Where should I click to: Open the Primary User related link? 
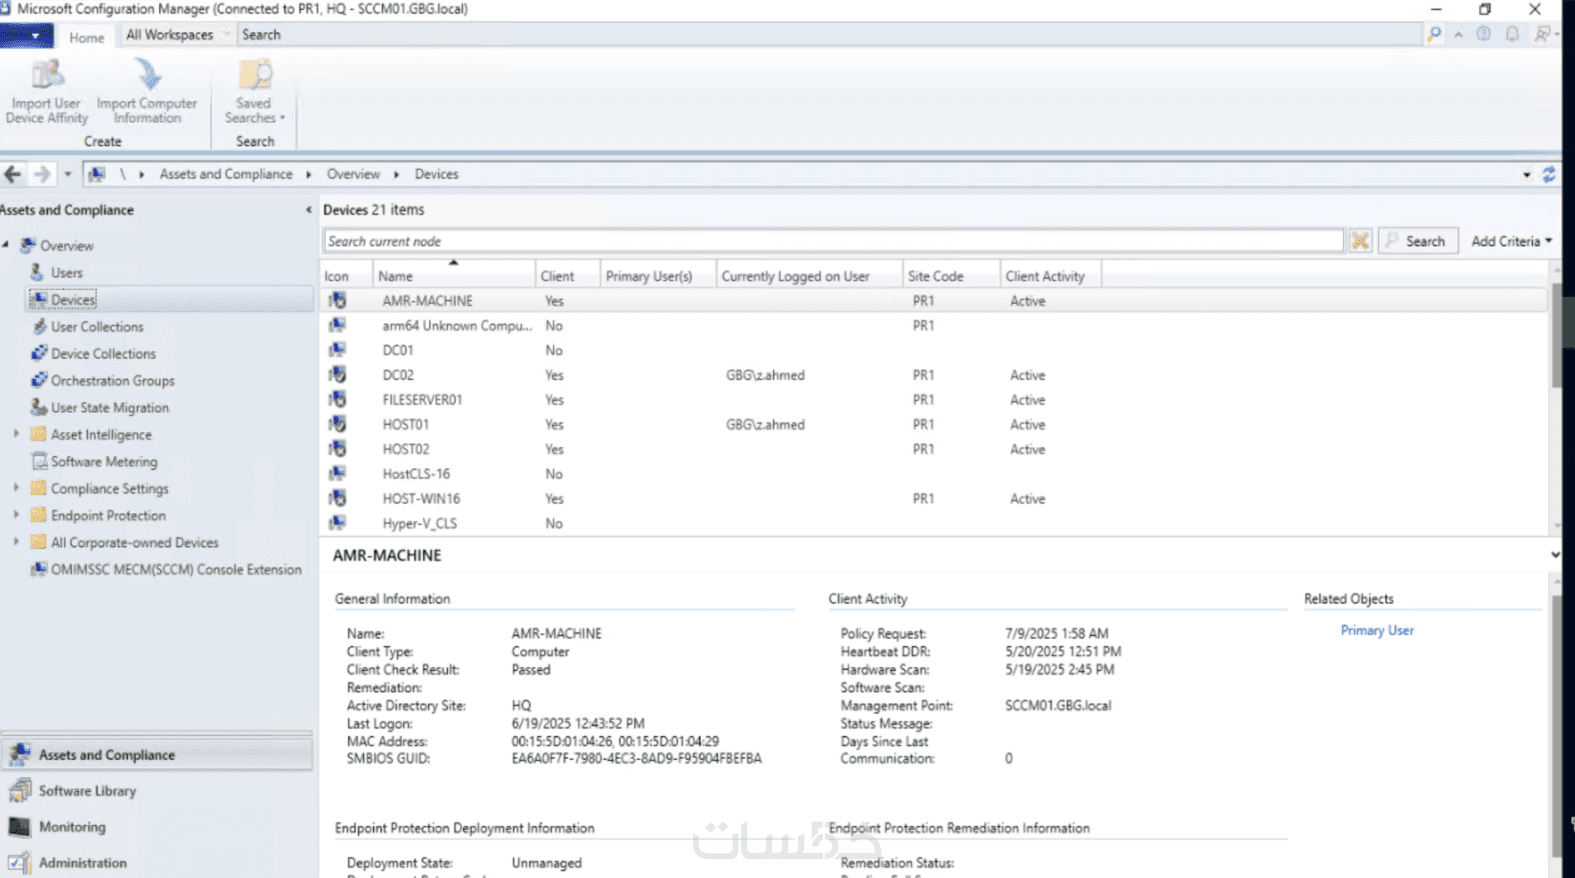(x=1377, y=631)
